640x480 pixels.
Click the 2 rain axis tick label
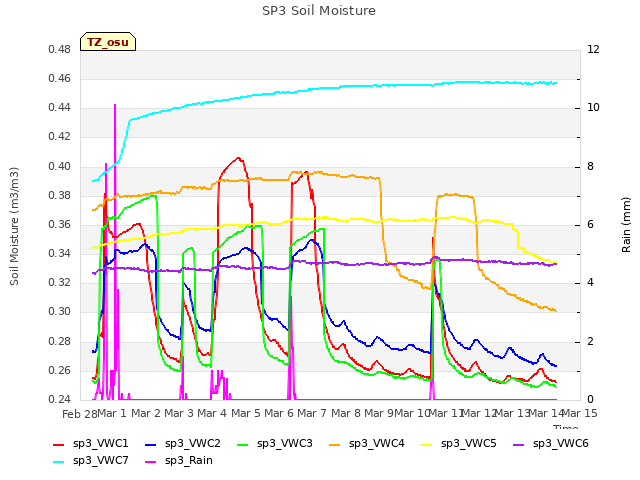(x=590, y=341)
